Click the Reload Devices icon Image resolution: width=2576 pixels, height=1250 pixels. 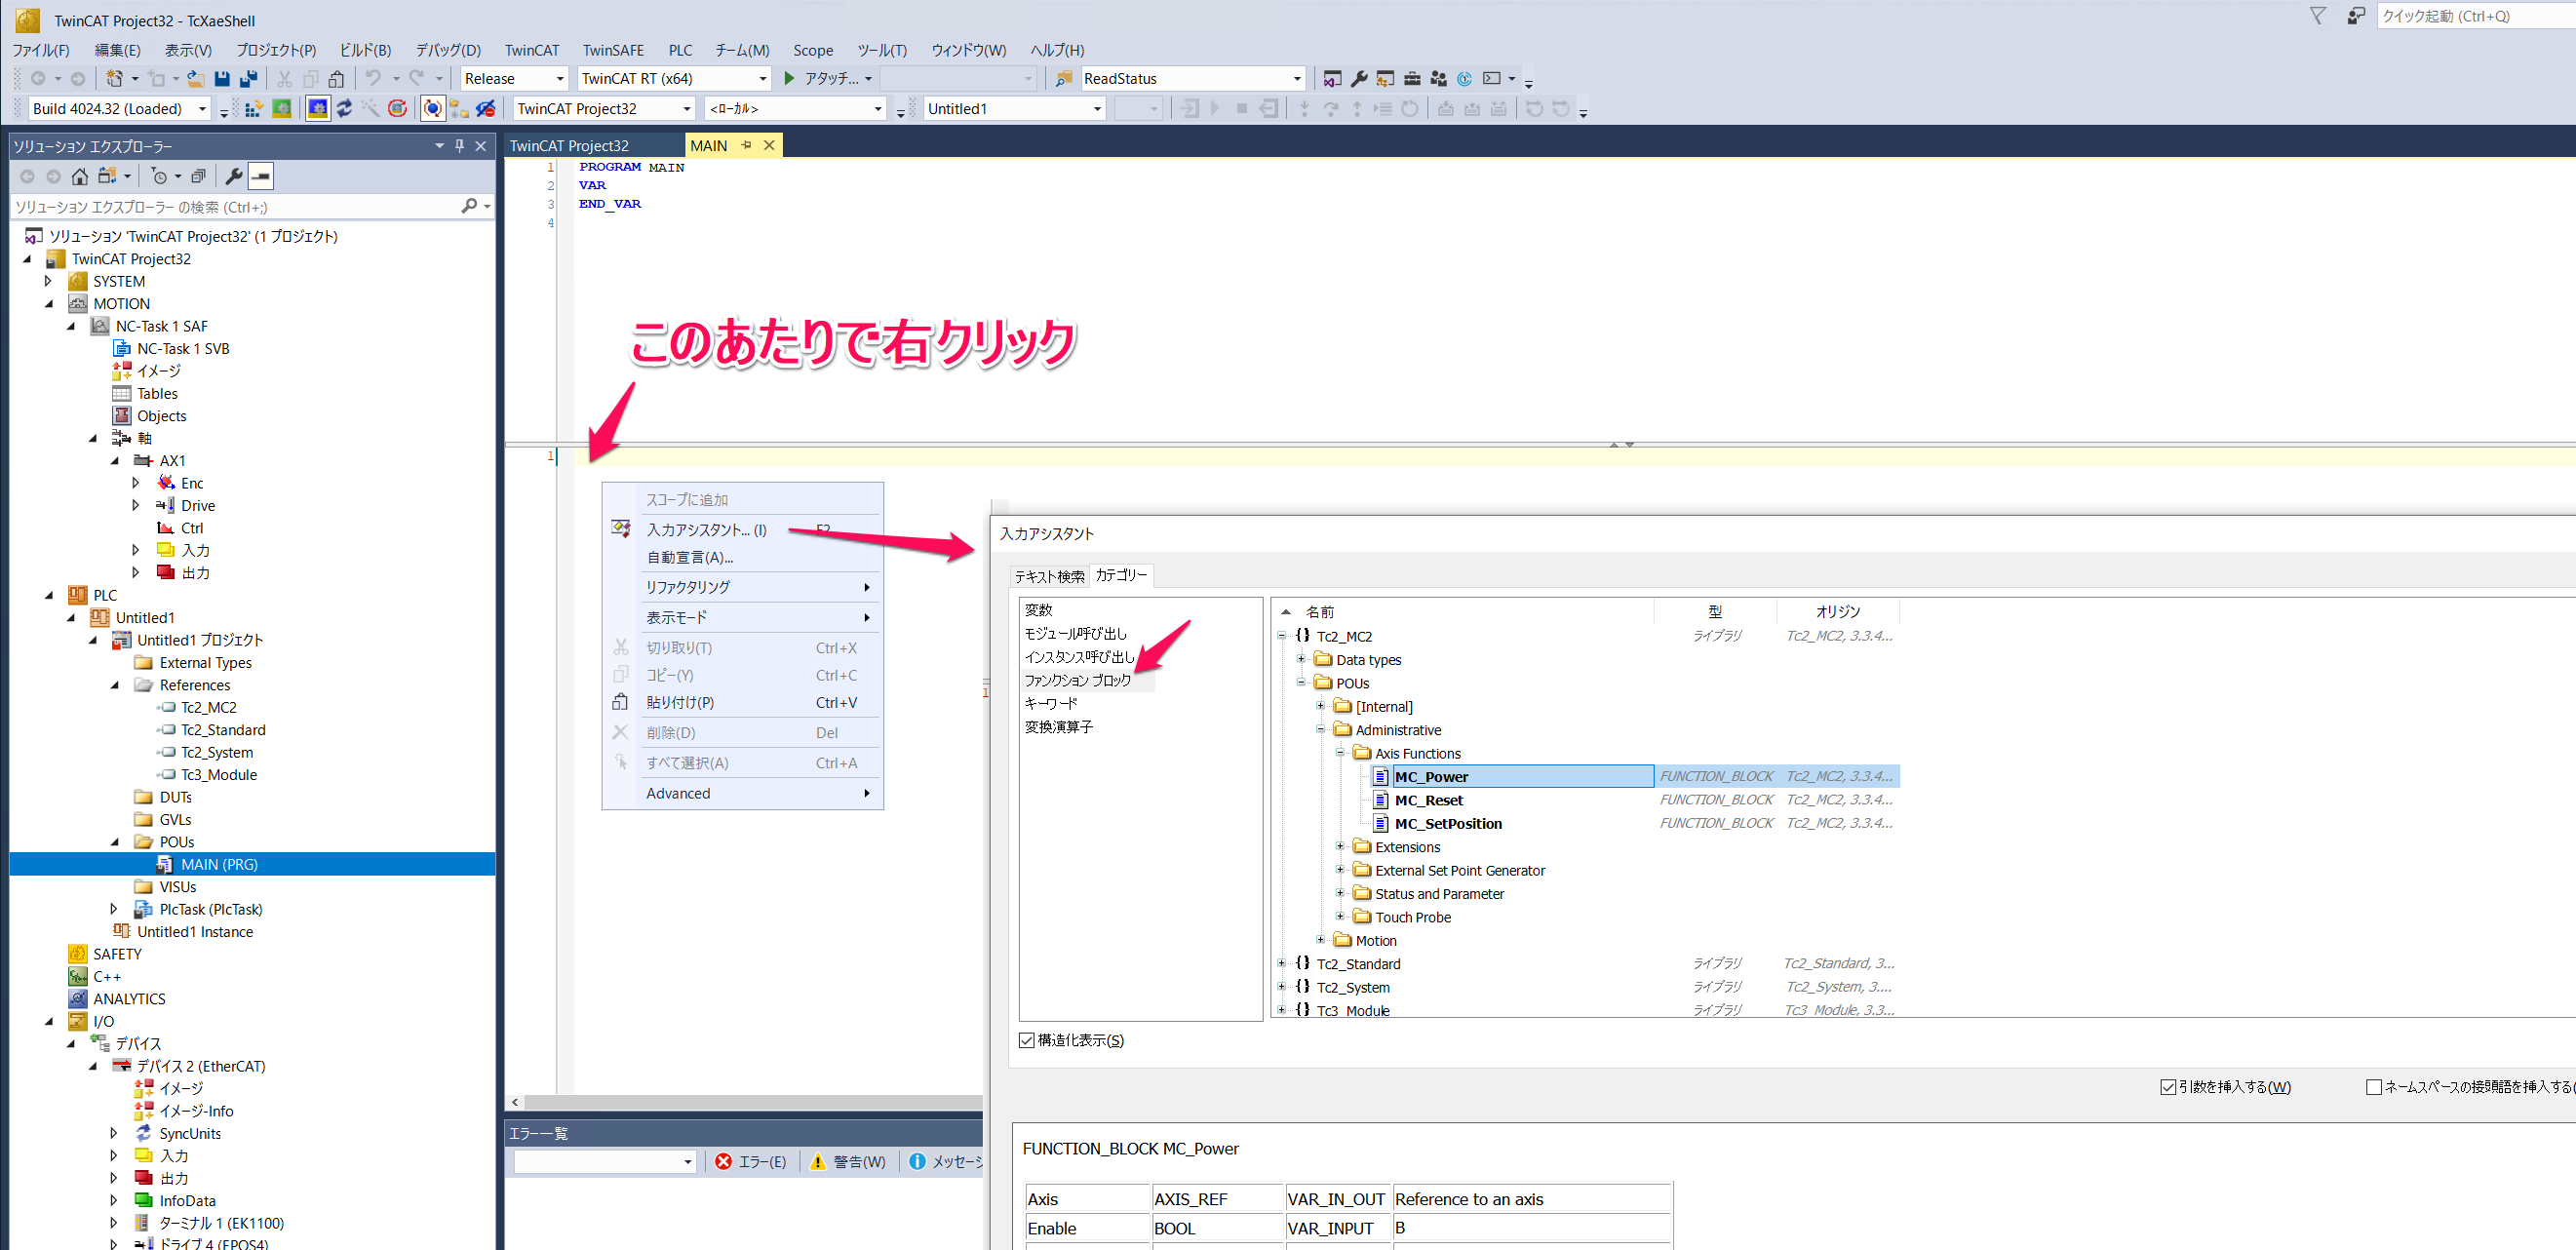point(344,109)
